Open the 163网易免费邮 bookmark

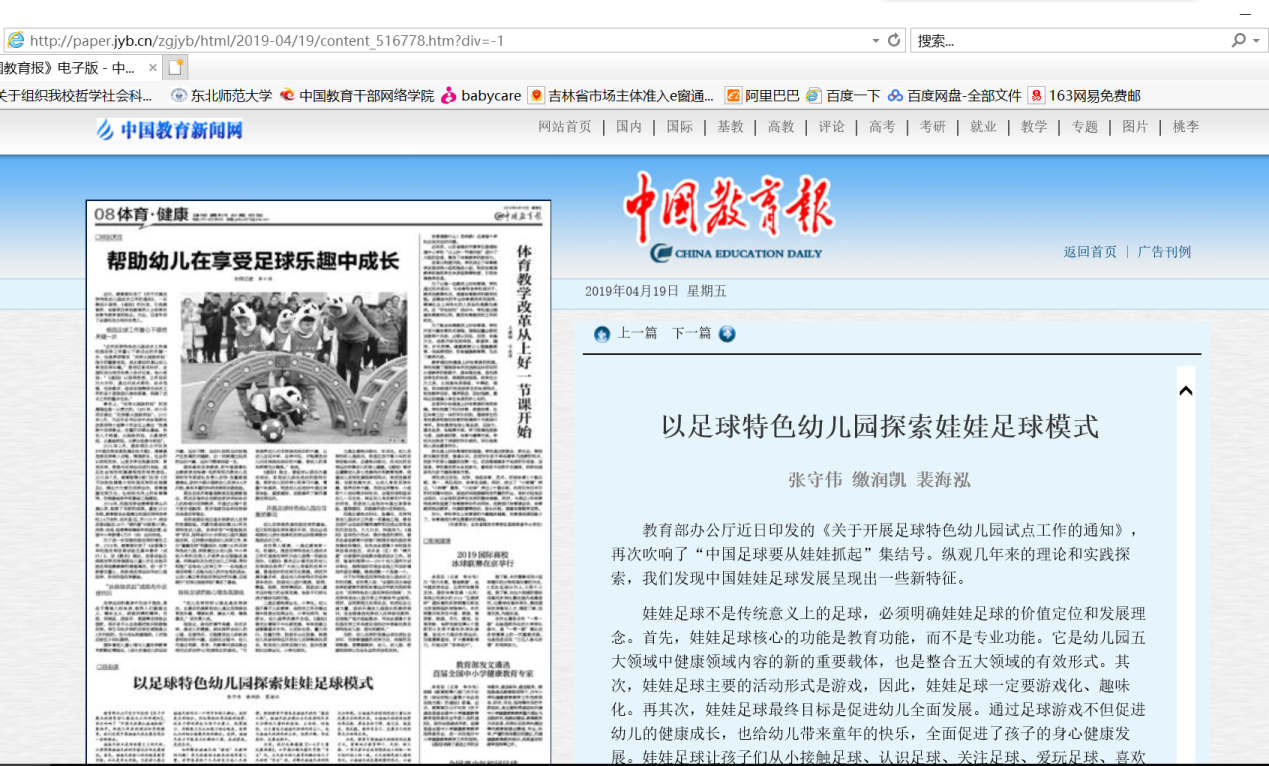1085,96
